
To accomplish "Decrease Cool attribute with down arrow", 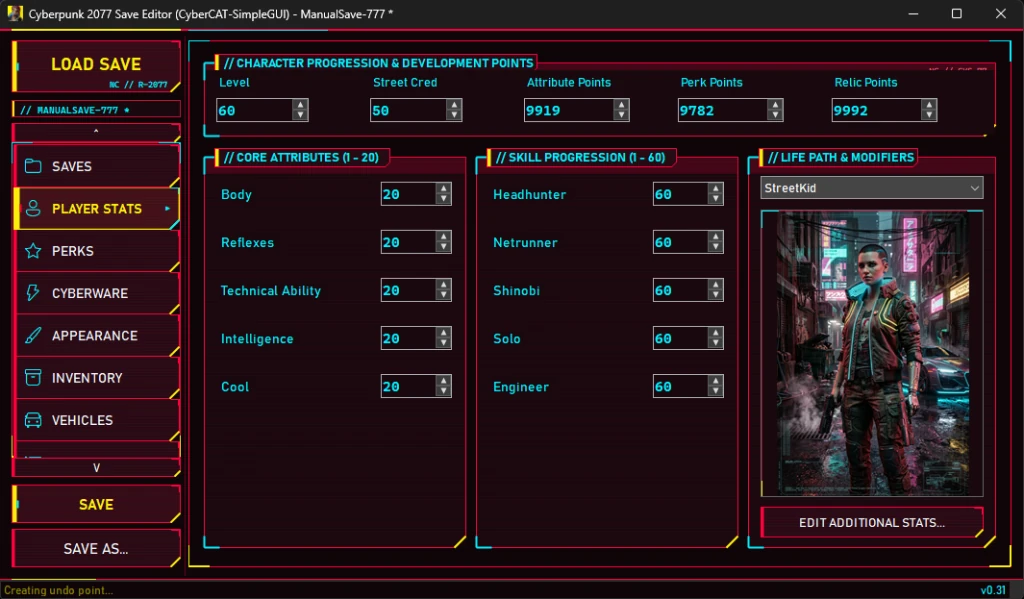I will click(x=443, y=391).
